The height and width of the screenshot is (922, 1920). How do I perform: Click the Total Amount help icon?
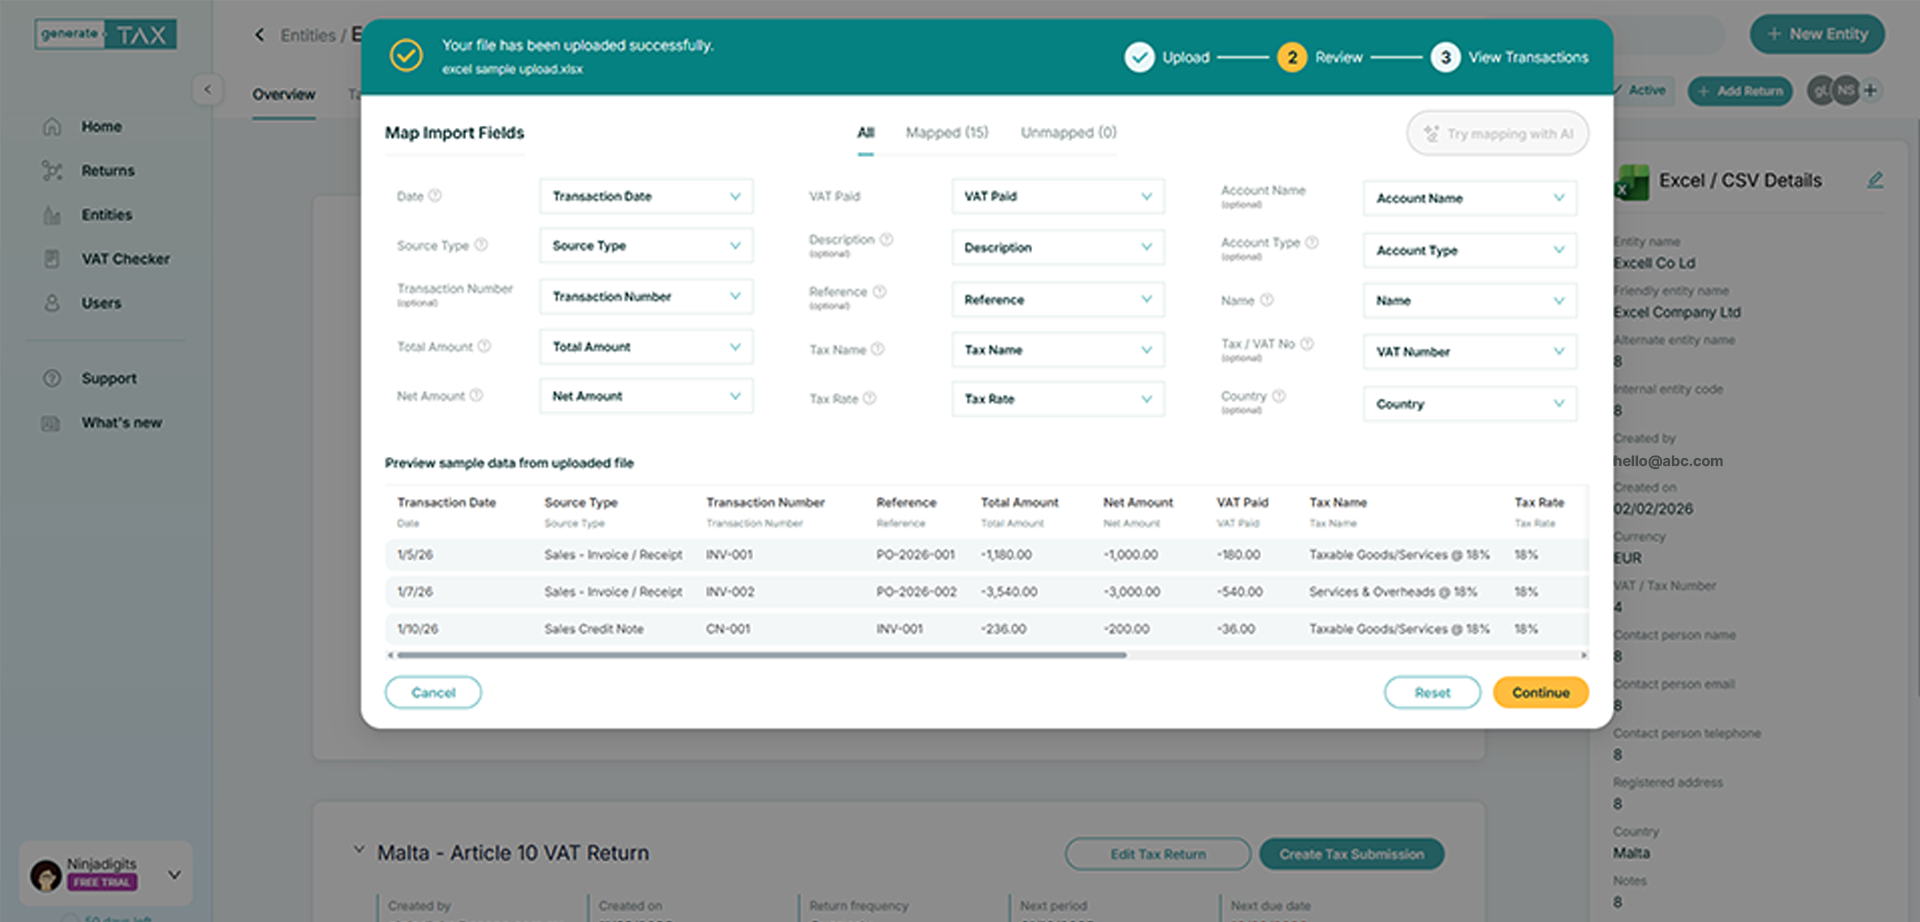[484, 346]
